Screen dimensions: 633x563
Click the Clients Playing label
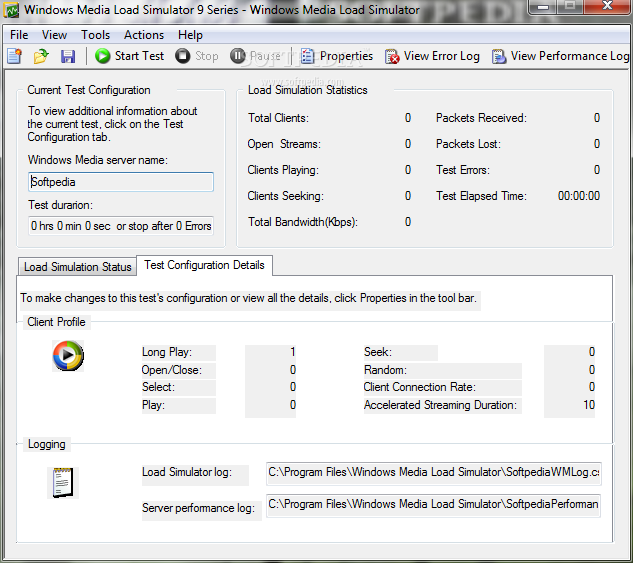pyautogui.click(x=283, y=170)
